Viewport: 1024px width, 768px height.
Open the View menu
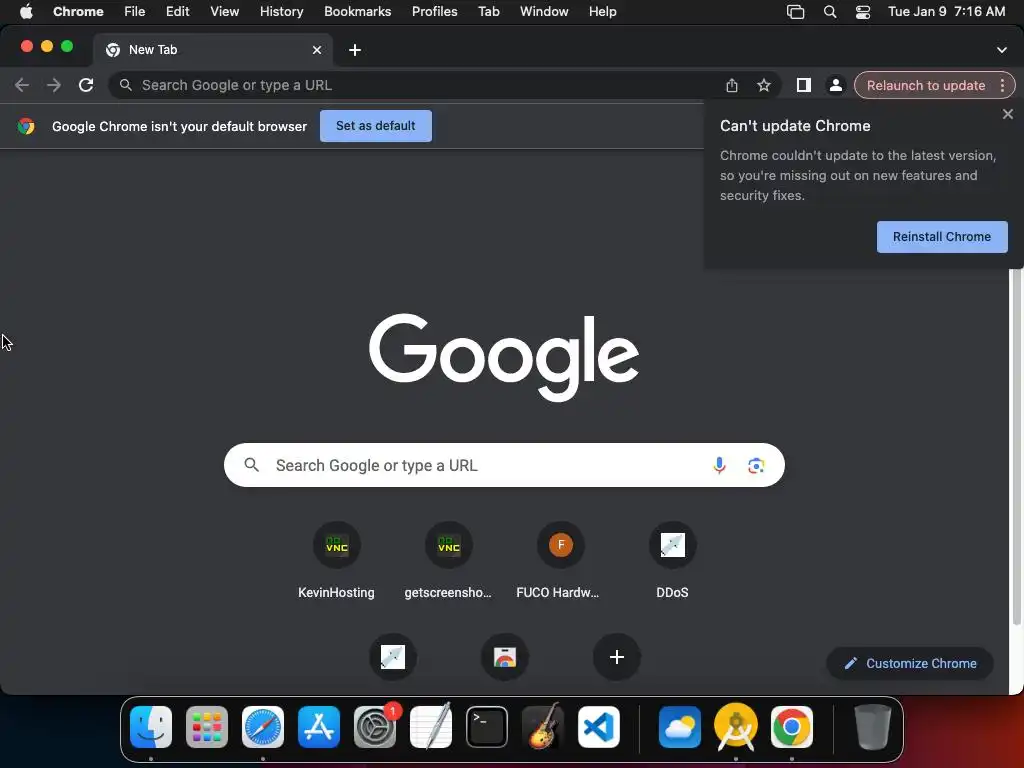pyautogui.click(x=224, y=12)
